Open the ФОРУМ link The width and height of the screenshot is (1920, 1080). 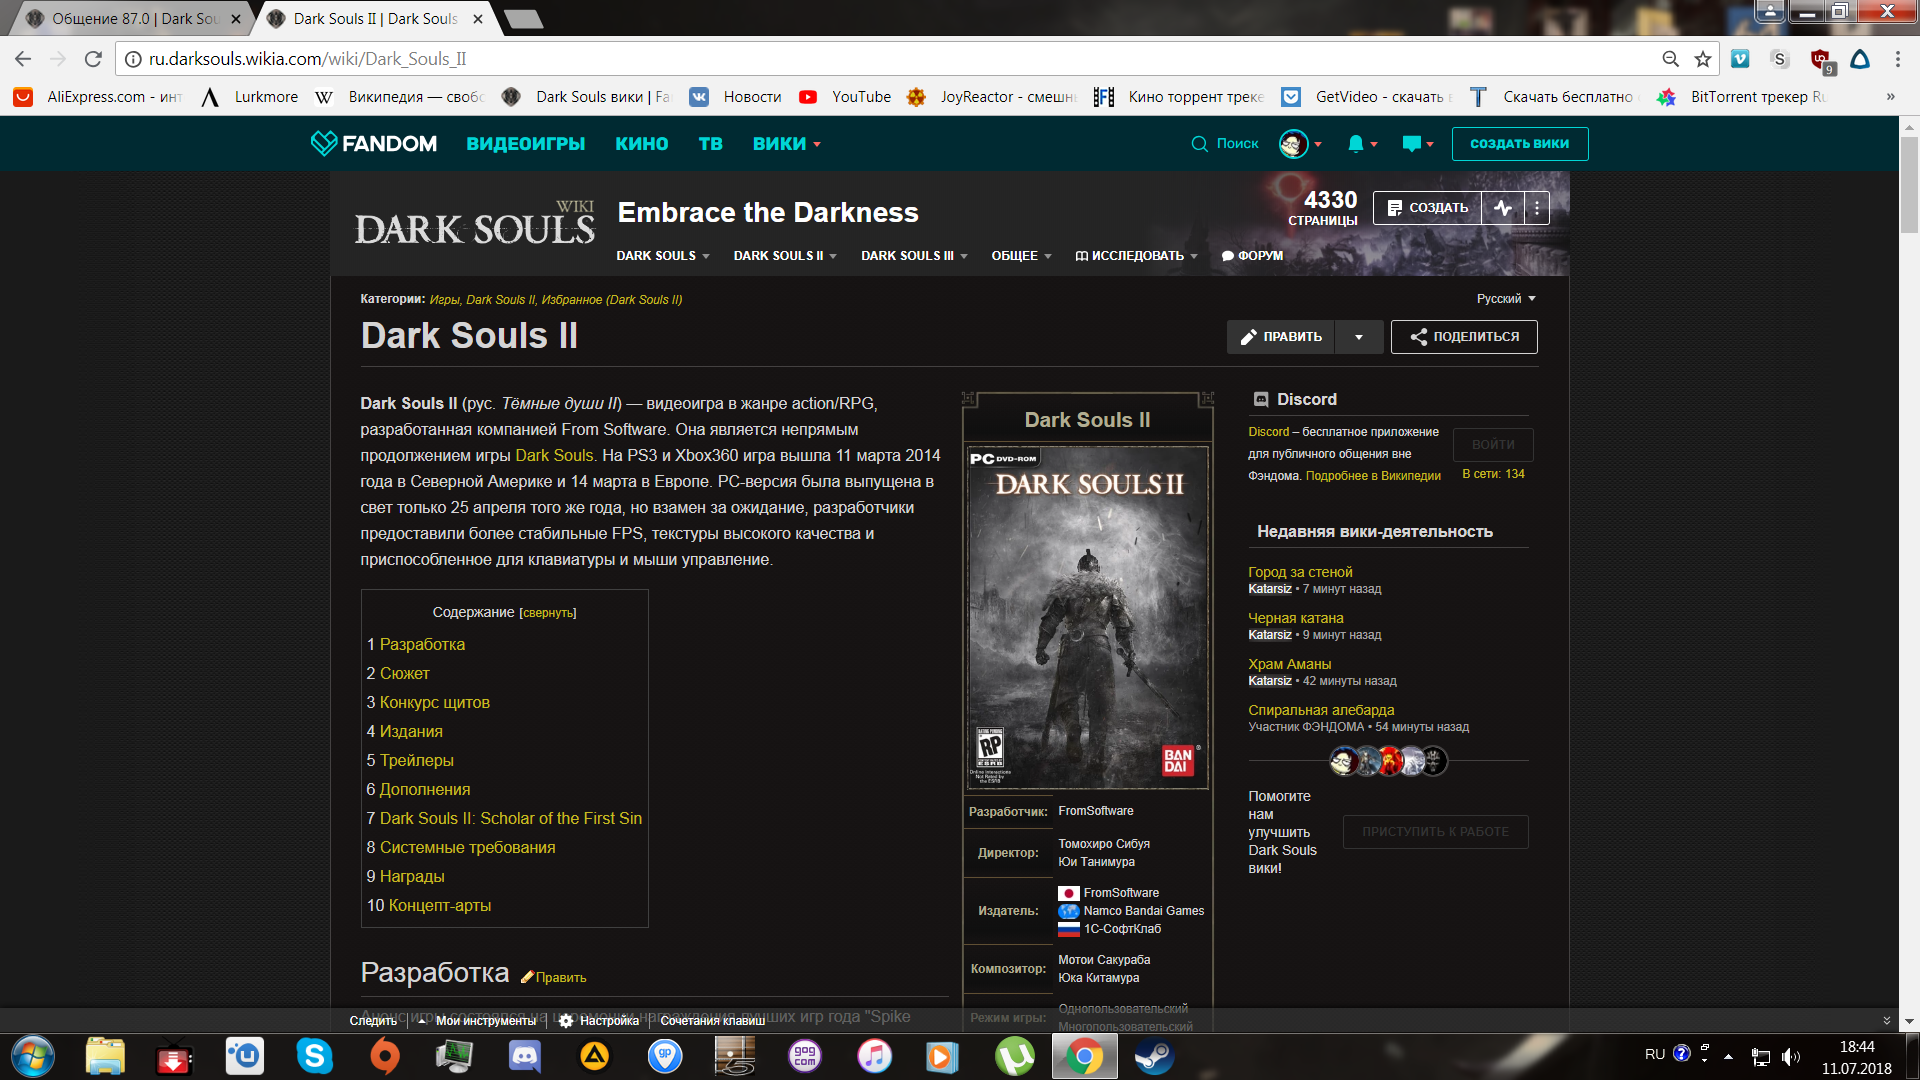(1252, 256)
